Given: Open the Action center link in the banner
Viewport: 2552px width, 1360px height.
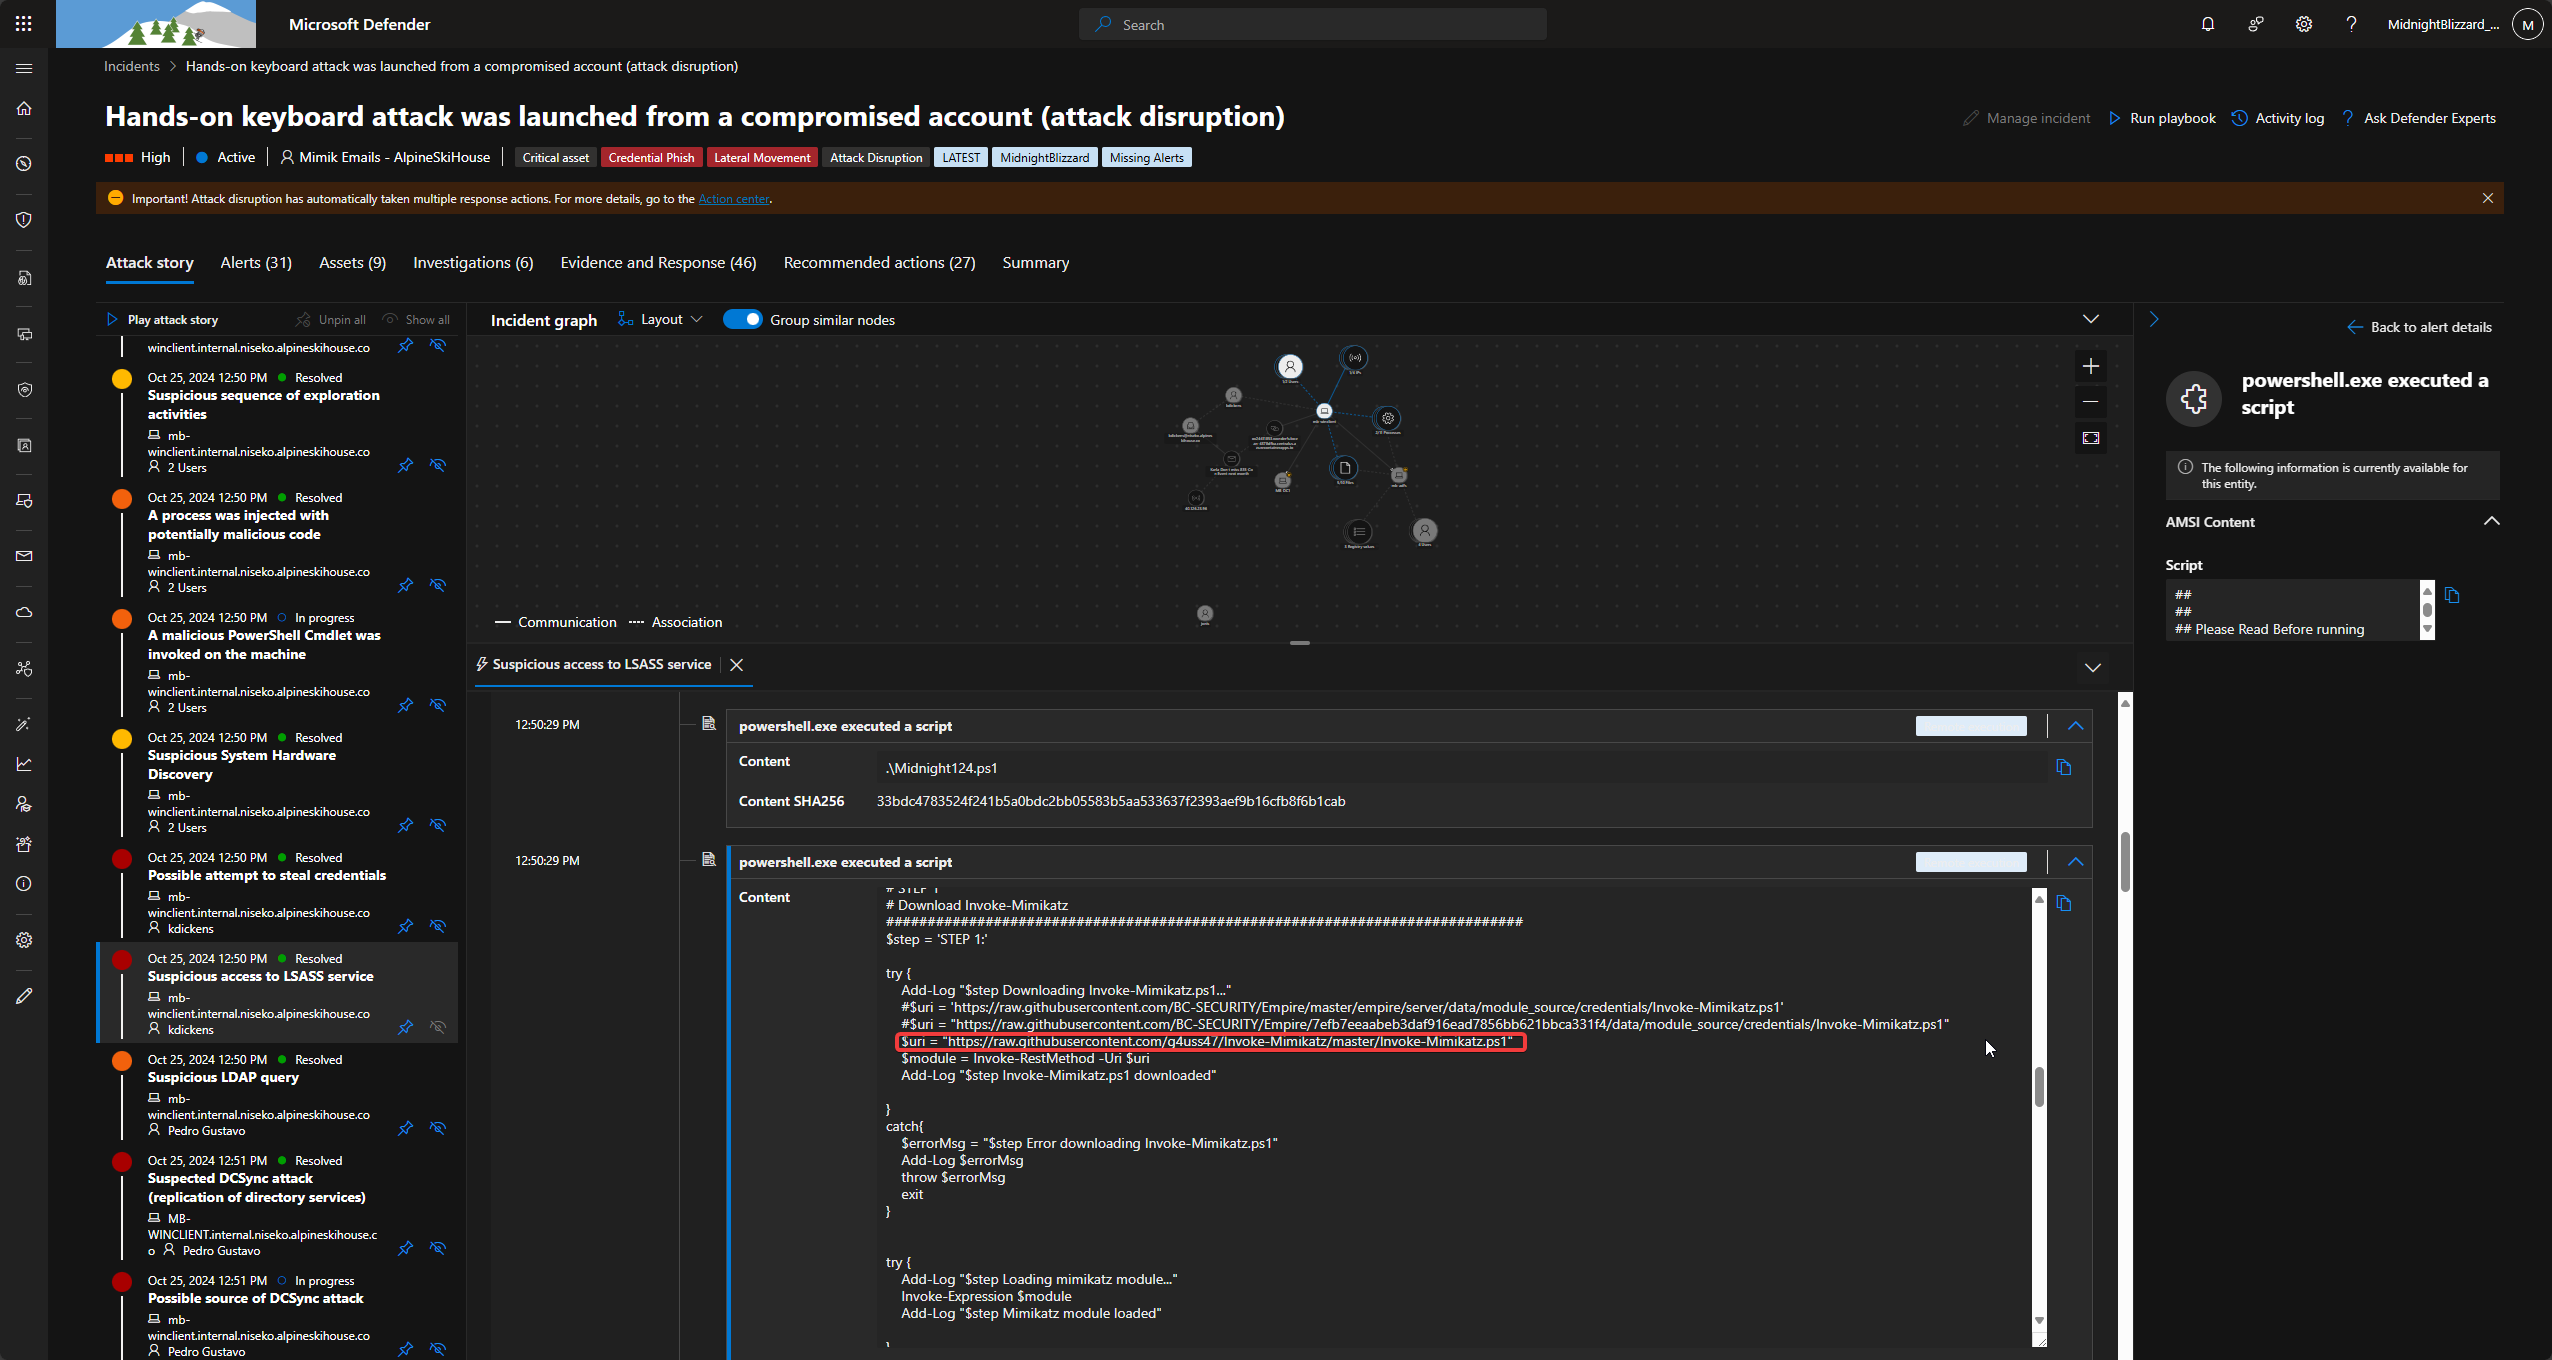Looking at the screenshot, I should [734, 199].
